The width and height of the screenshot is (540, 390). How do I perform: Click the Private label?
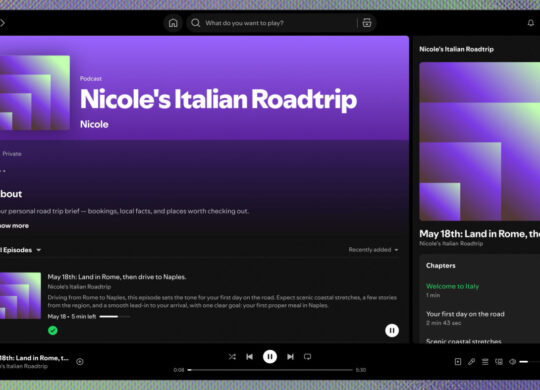coord(12,154)
